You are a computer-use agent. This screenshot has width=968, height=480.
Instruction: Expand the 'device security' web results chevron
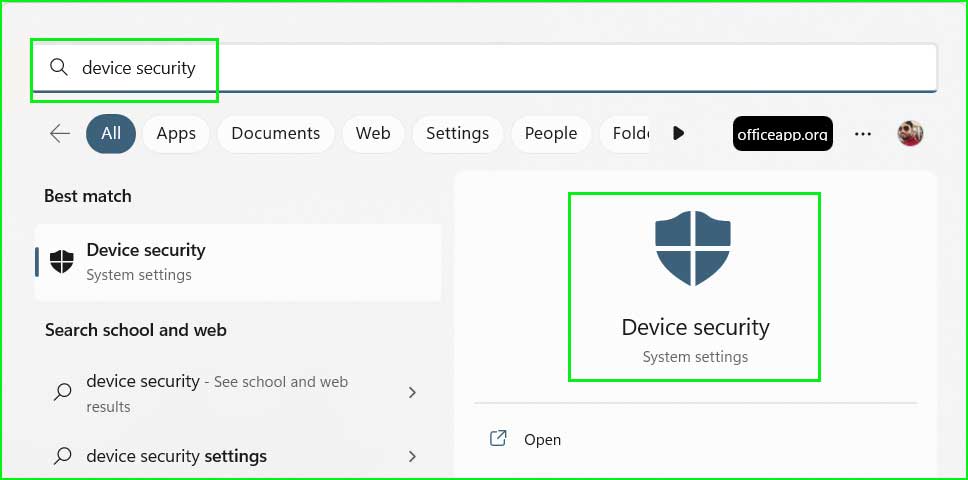(412, 392)
